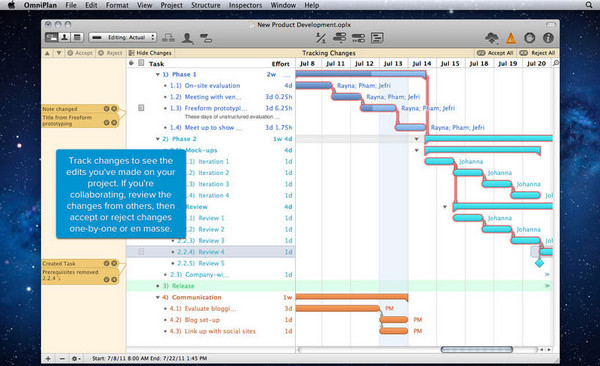Click triangle beside Phase 2 Gantt bar
The width and height of the screenshot is (600, 366).
416,139
